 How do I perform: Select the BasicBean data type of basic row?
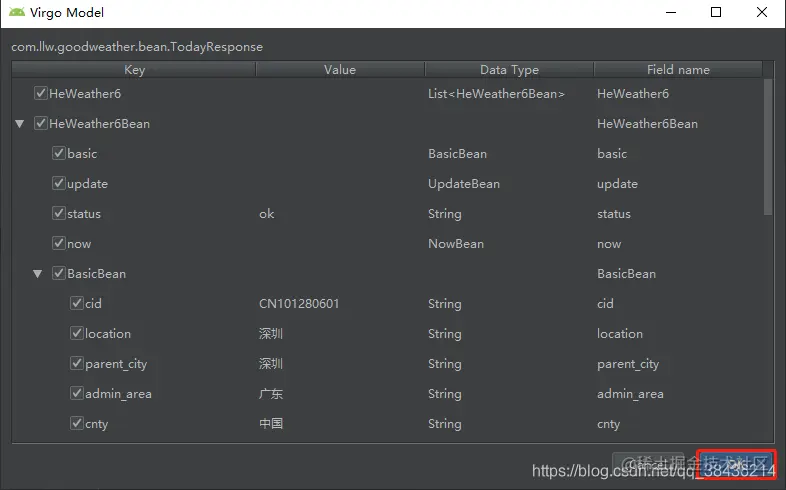(x=457, y=154)
